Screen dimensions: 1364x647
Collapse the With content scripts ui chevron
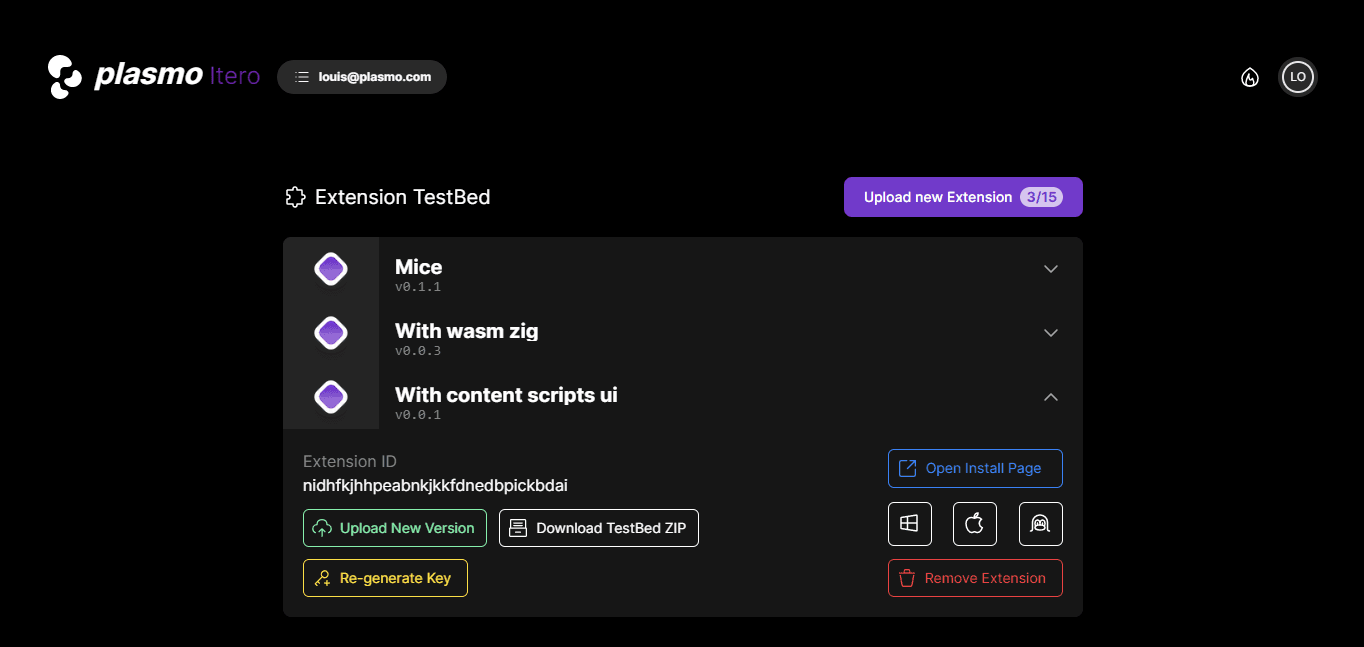[1051, 397]
